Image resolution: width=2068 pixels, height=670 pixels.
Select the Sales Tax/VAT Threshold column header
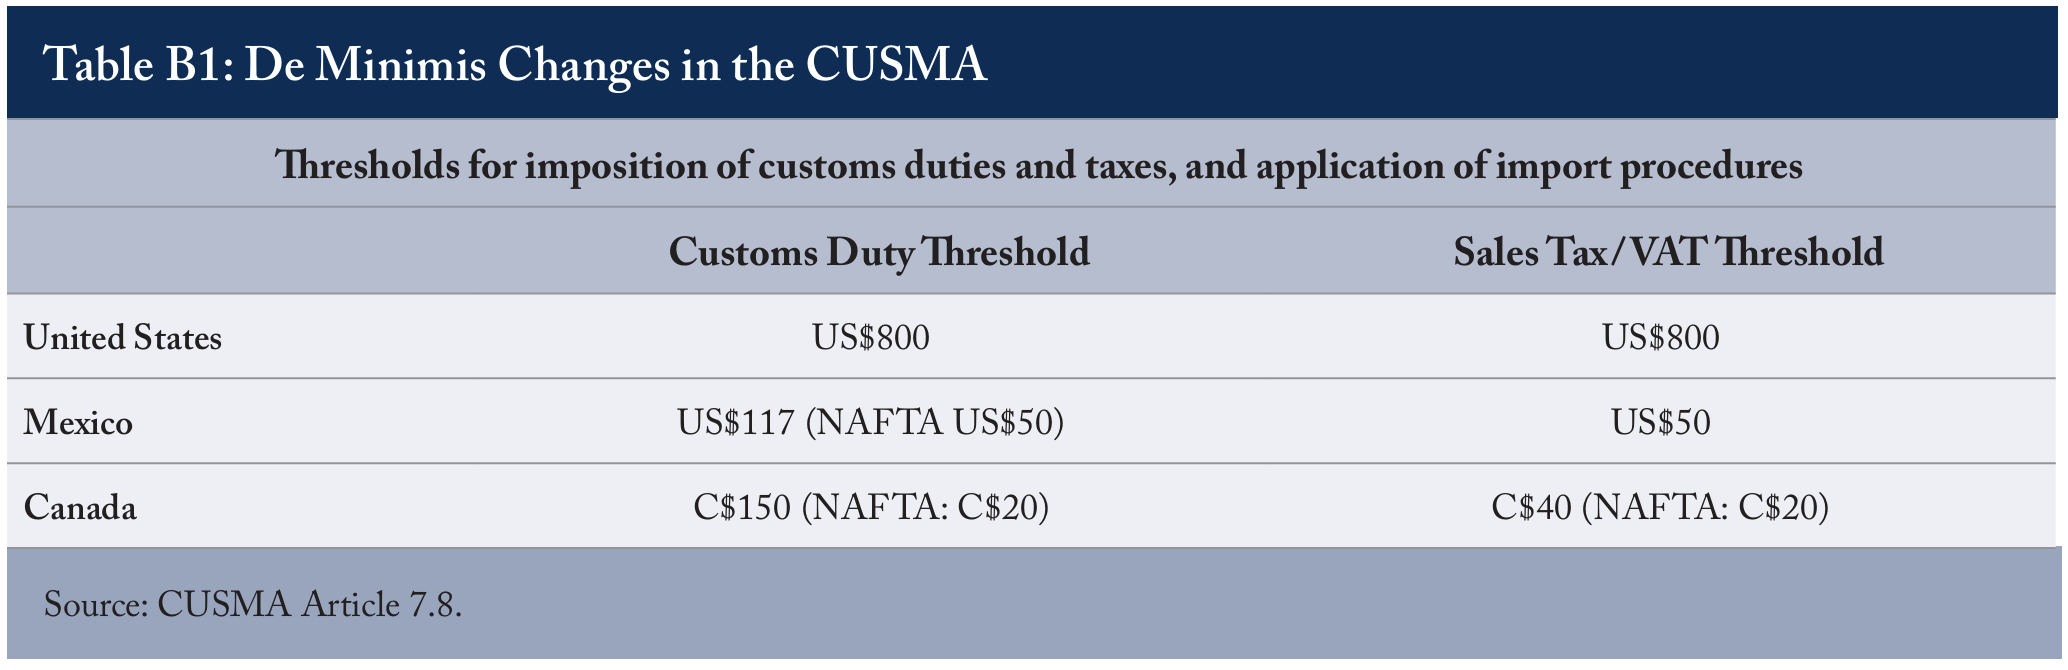1668,252
